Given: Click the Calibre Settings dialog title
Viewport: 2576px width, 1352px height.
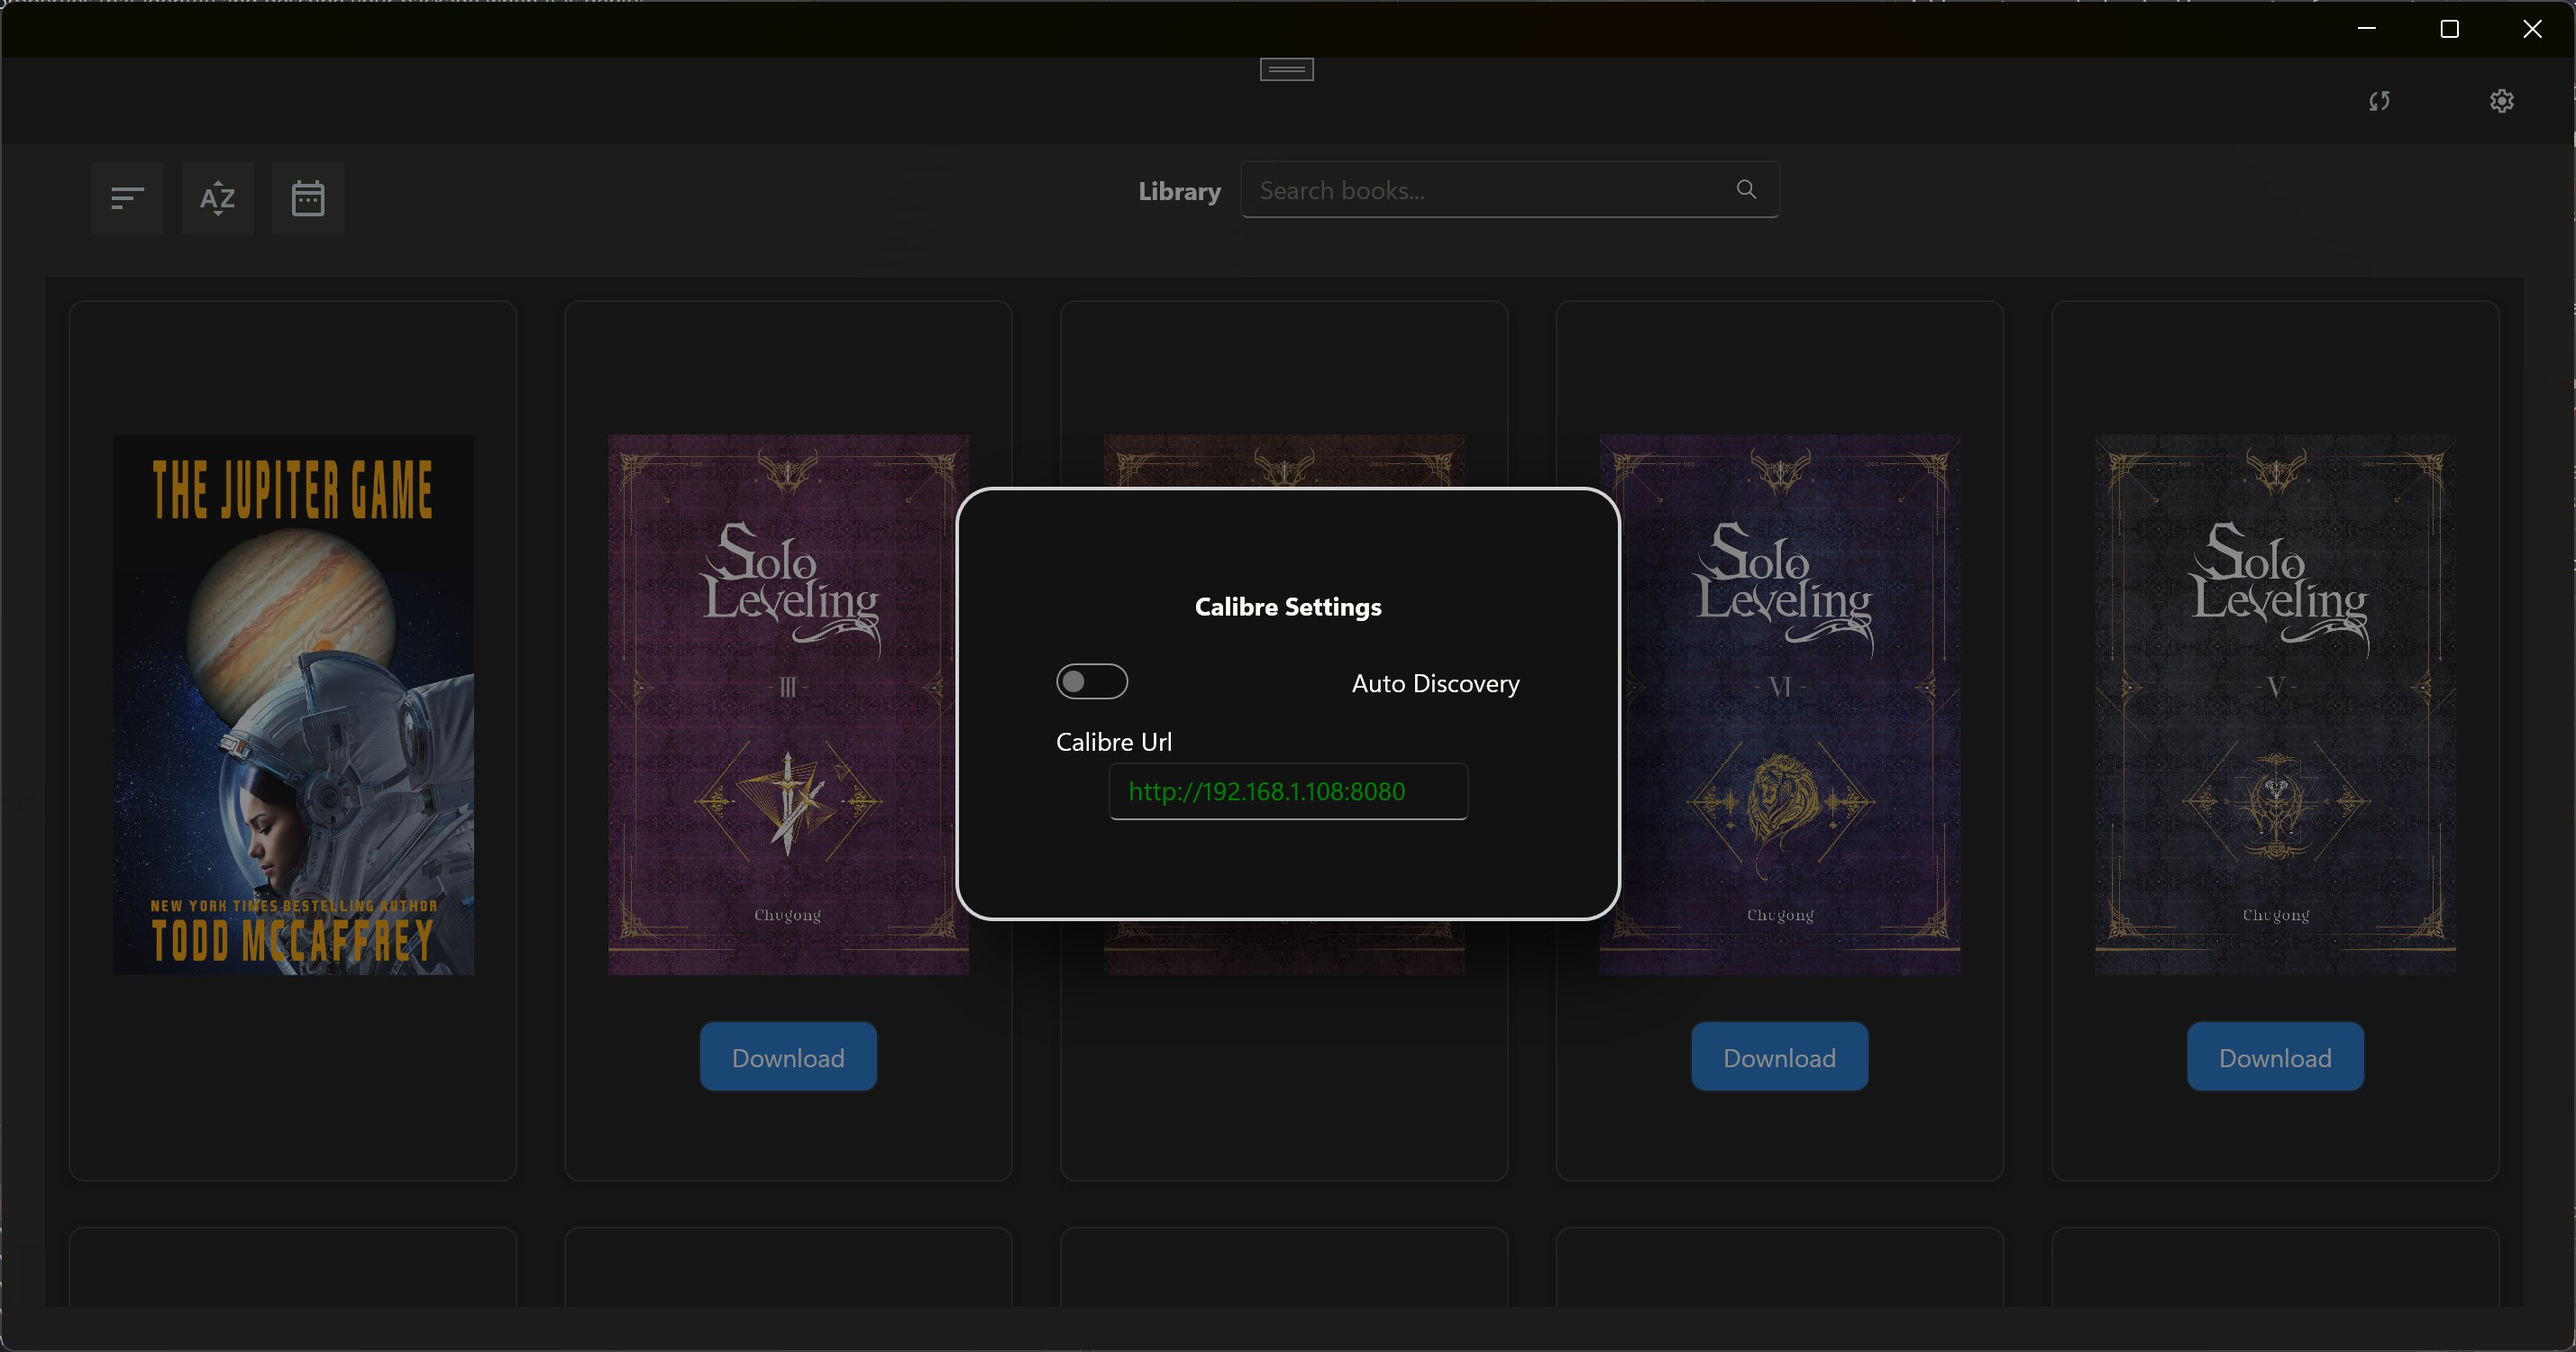Looking at the screenshot, I should 1288,606.
